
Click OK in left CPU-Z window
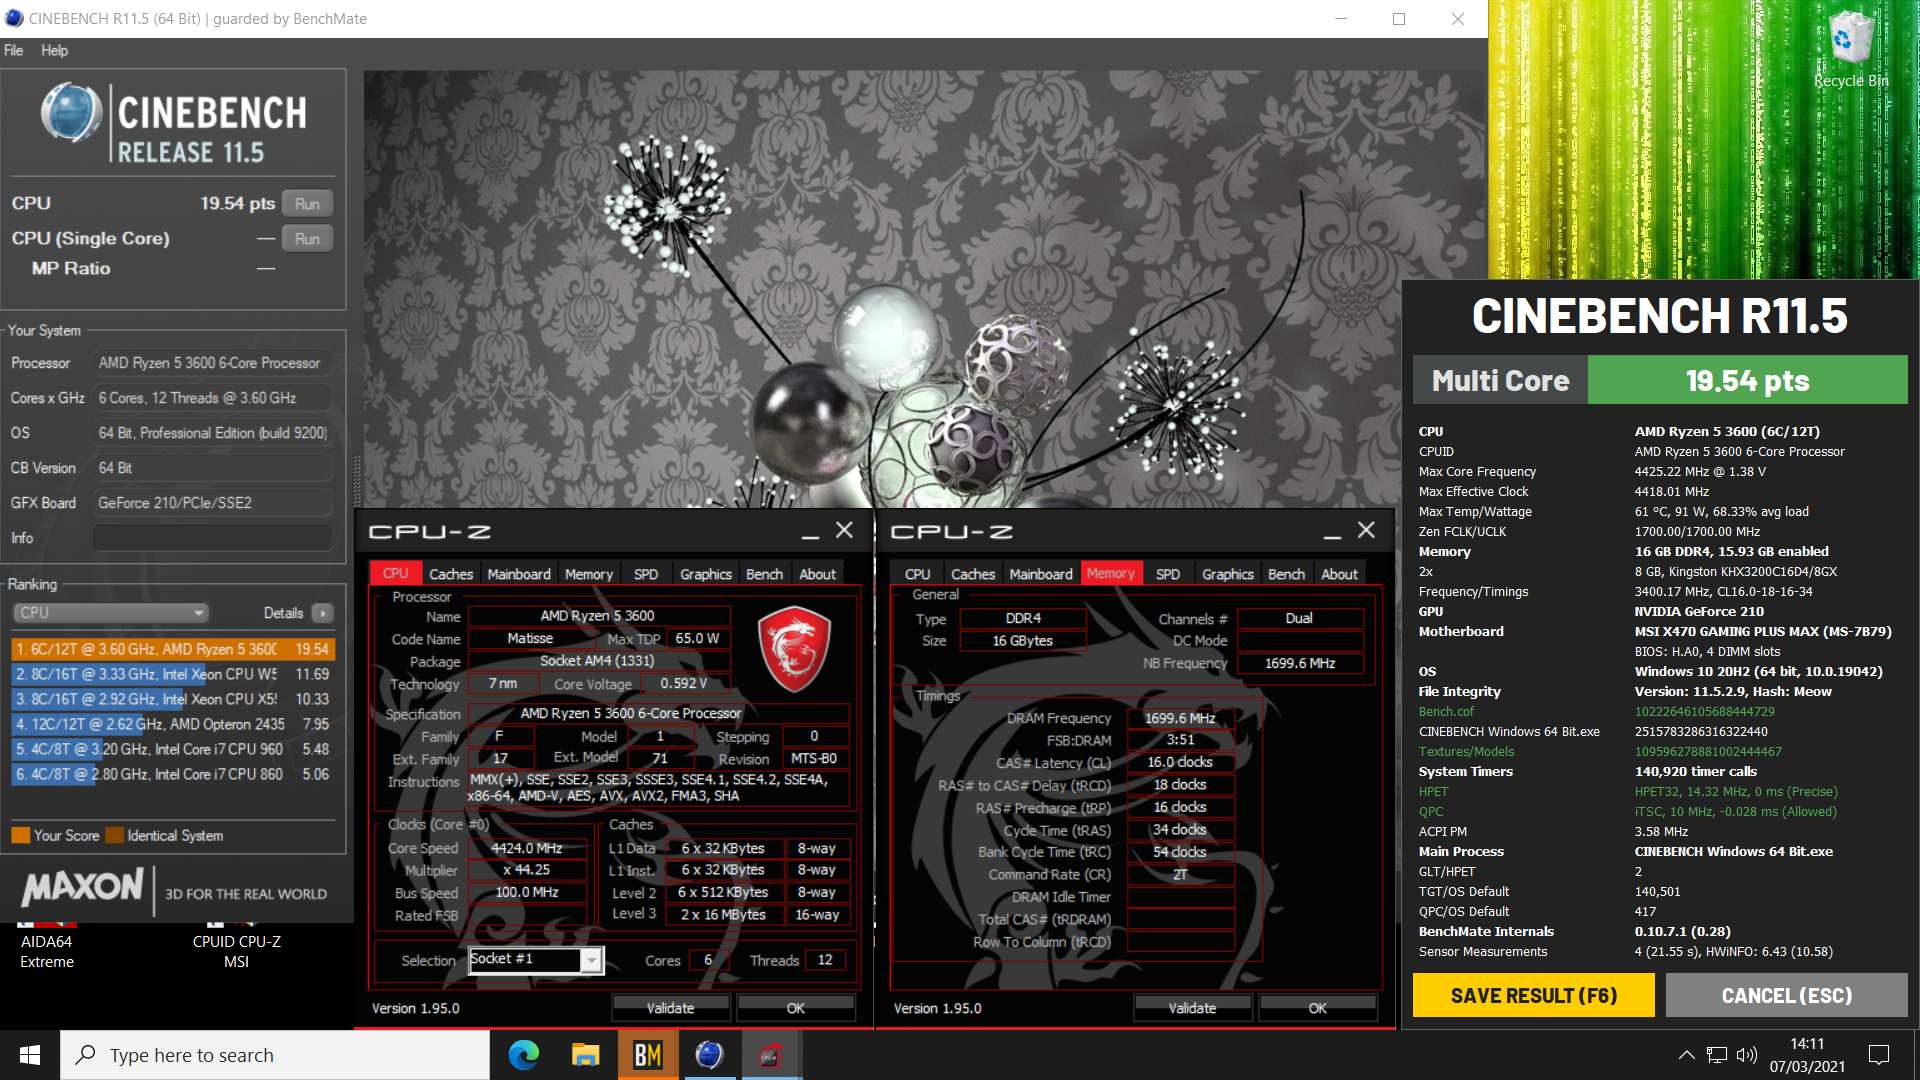tap(796, 1008)
